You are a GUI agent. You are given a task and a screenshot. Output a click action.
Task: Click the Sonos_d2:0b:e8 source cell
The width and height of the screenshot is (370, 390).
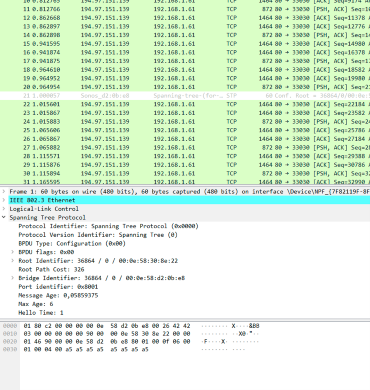(x=105, y=96)
